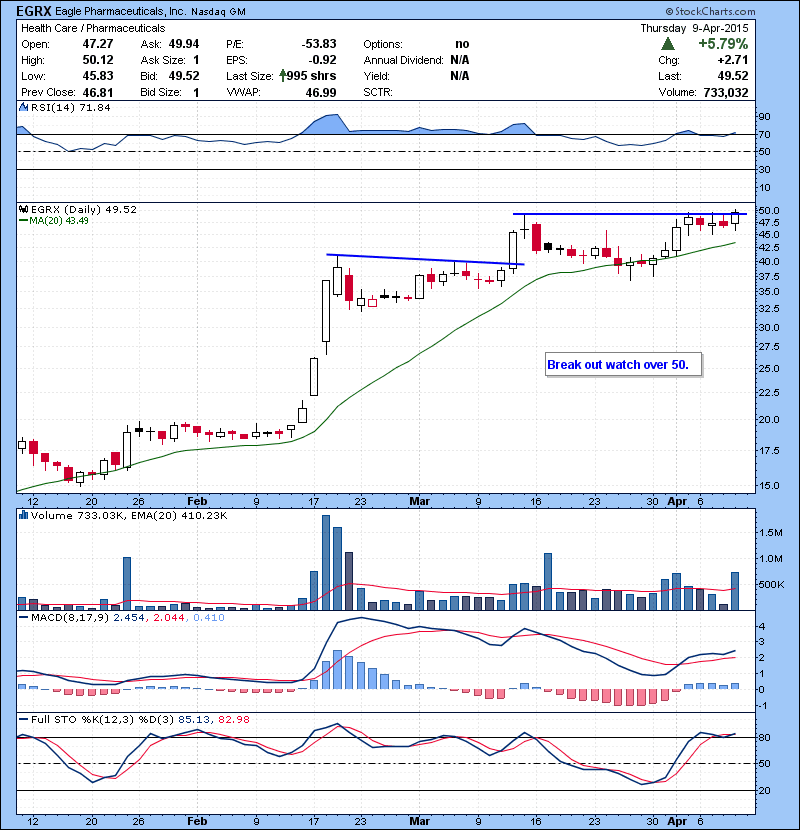The width and height of the screenshot is (800, 830).
Task: Click the MA(20) 43.49 legend text
Action: pos(59,220)
